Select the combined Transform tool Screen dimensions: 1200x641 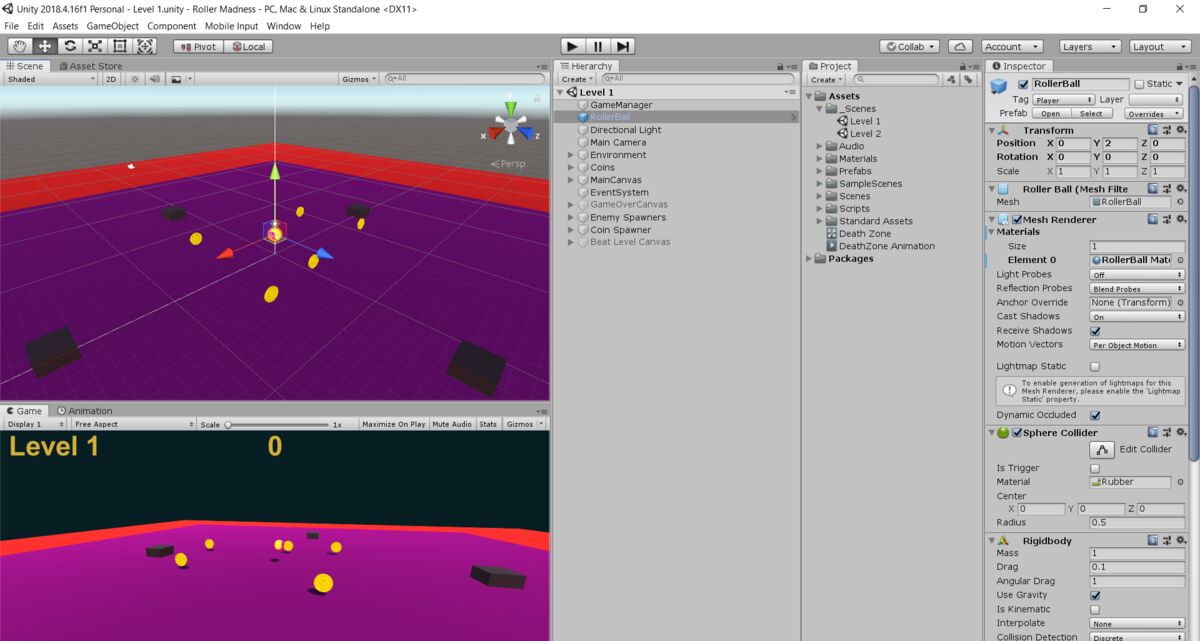point(145,46)
